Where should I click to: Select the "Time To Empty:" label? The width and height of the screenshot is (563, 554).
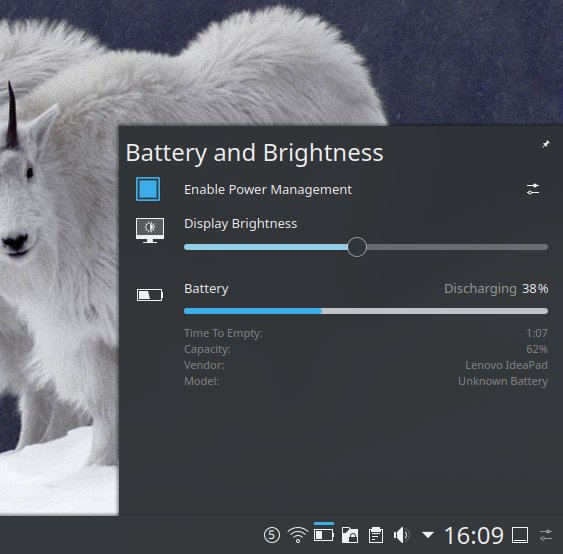tap(223, 333)
